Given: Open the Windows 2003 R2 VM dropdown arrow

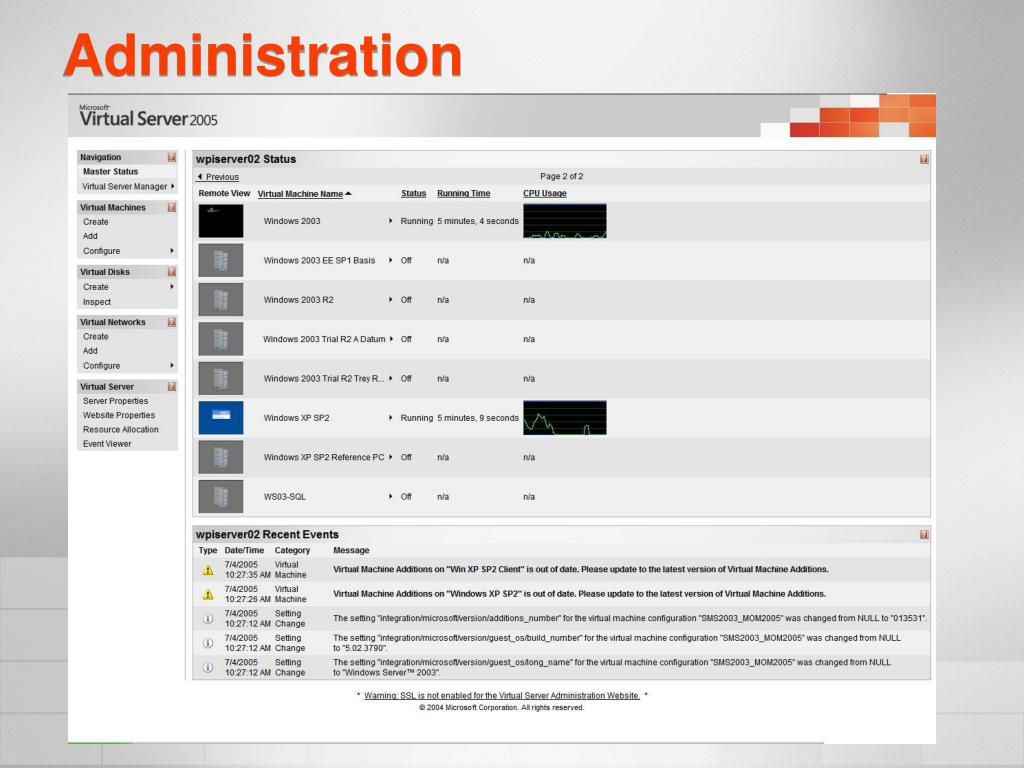Looking at the screenshot, I should point(391,300).
